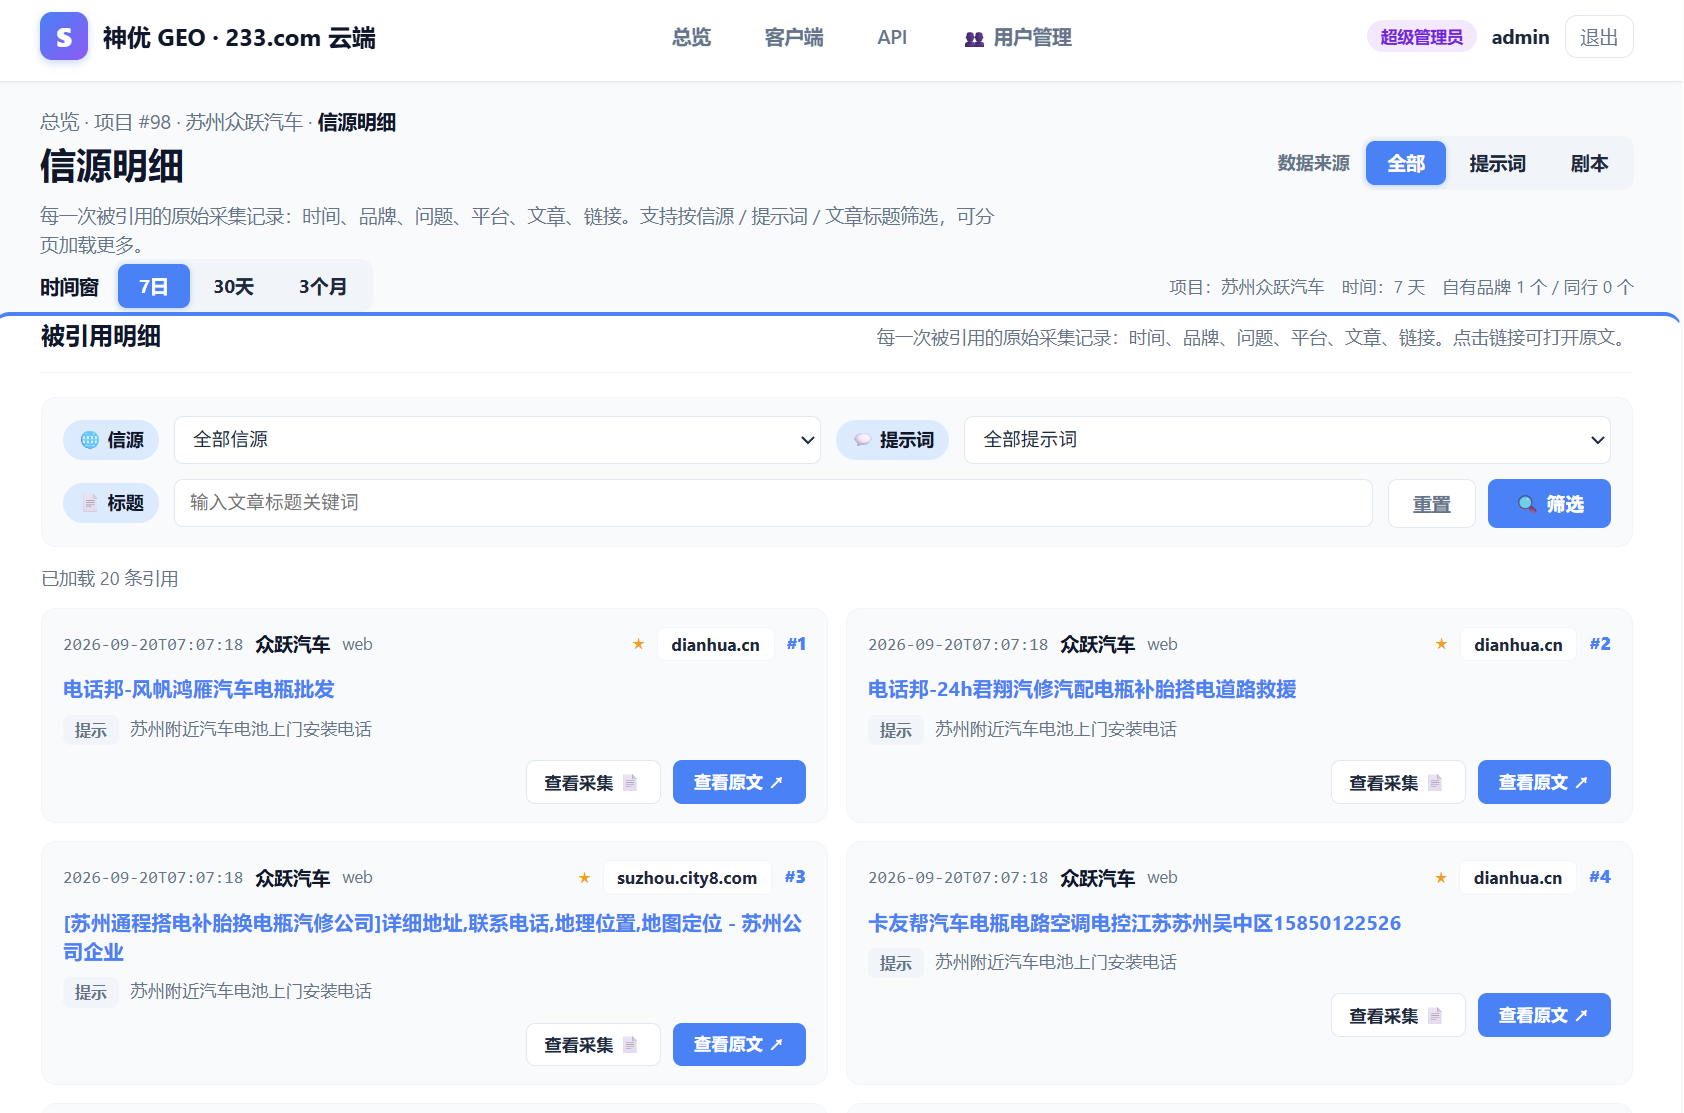Click the star icon on card #2
The width and height of the screenshot is (1684, 1113).
[1441, 644]
